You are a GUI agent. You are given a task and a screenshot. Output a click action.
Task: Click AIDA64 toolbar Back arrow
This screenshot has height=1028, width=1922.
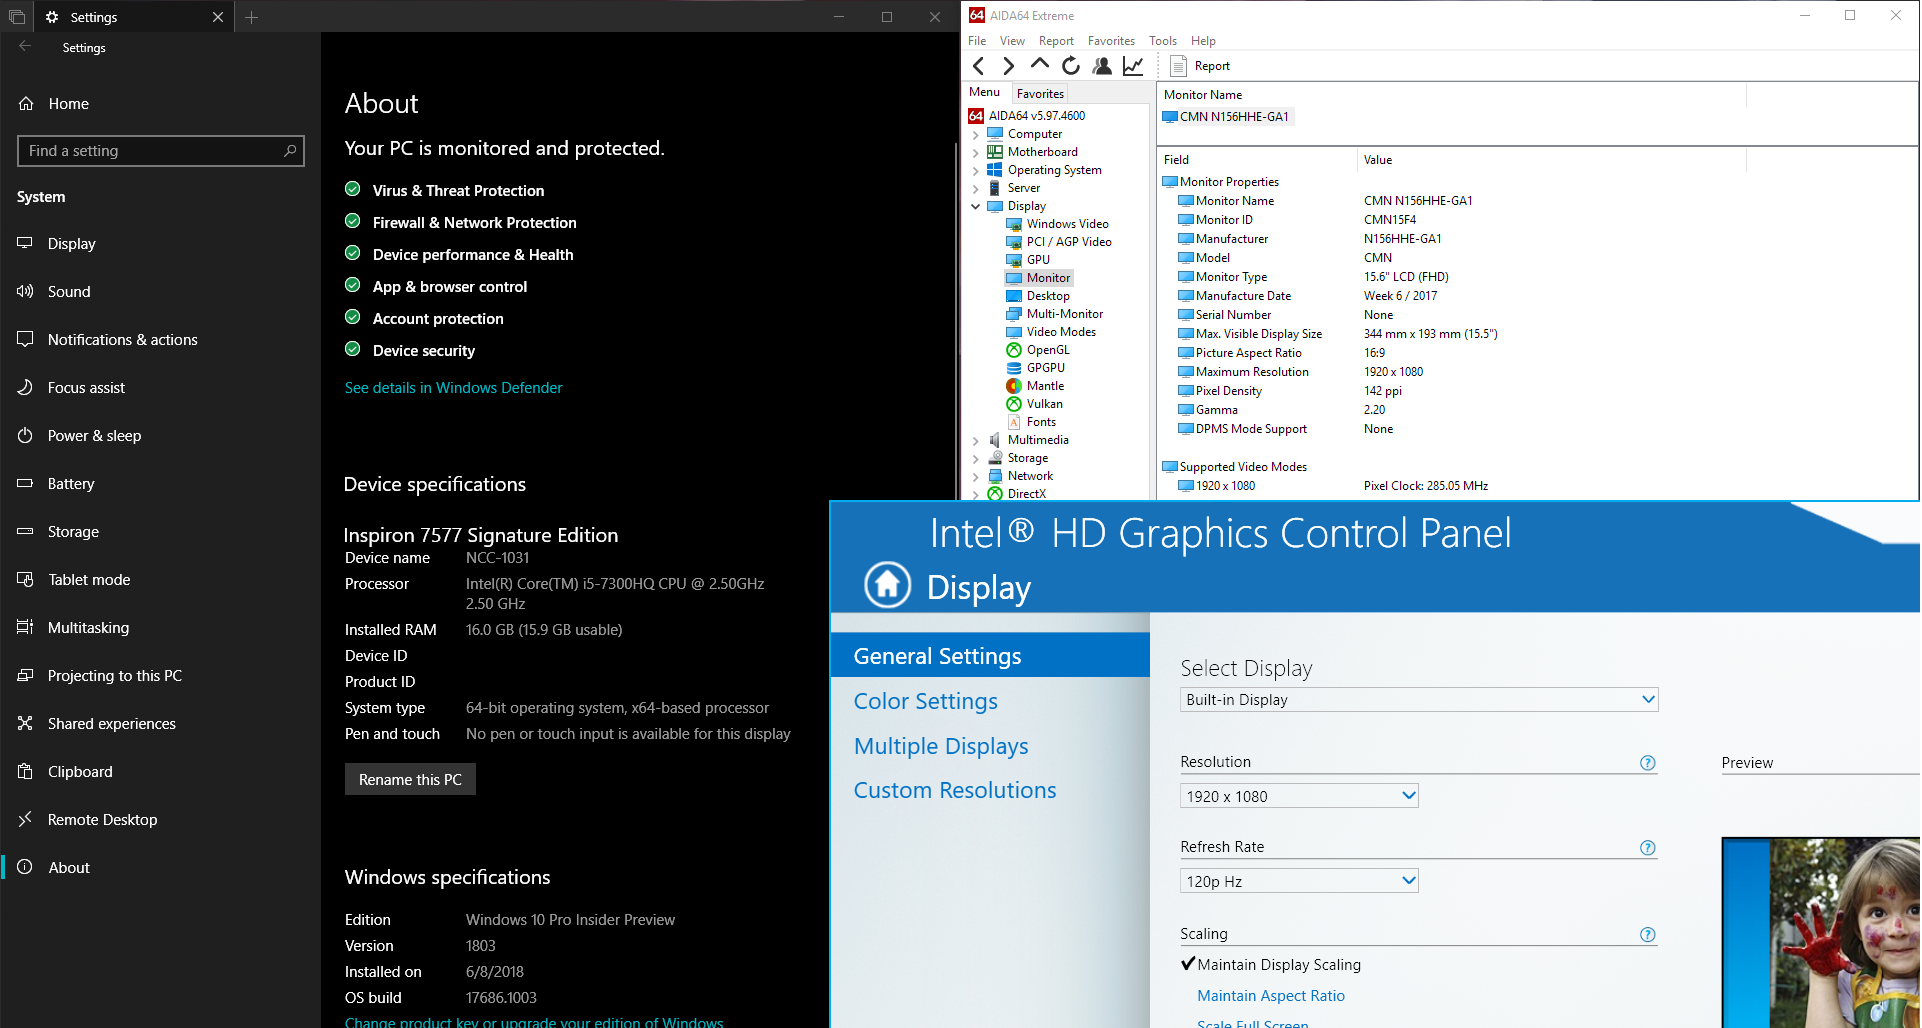pyautogui.click(x=979, y=66)
